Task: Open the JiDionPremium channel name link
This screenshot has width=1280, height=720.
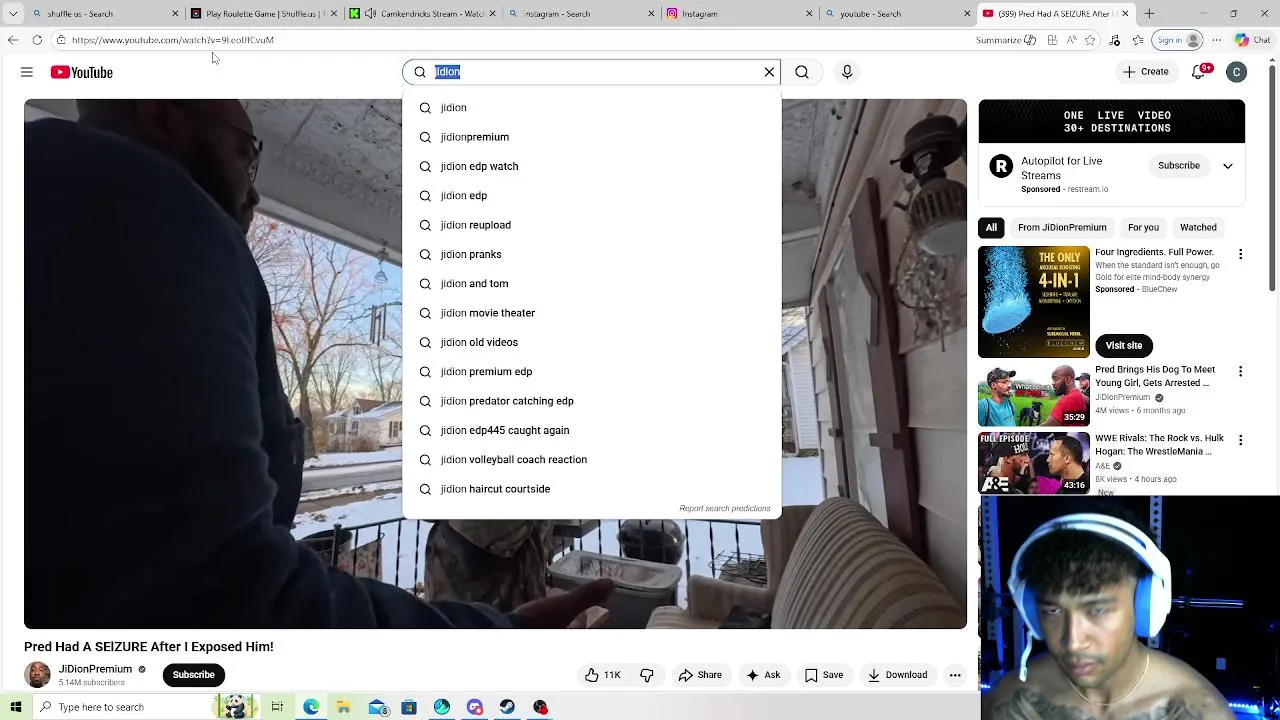Action: (95, 669)
